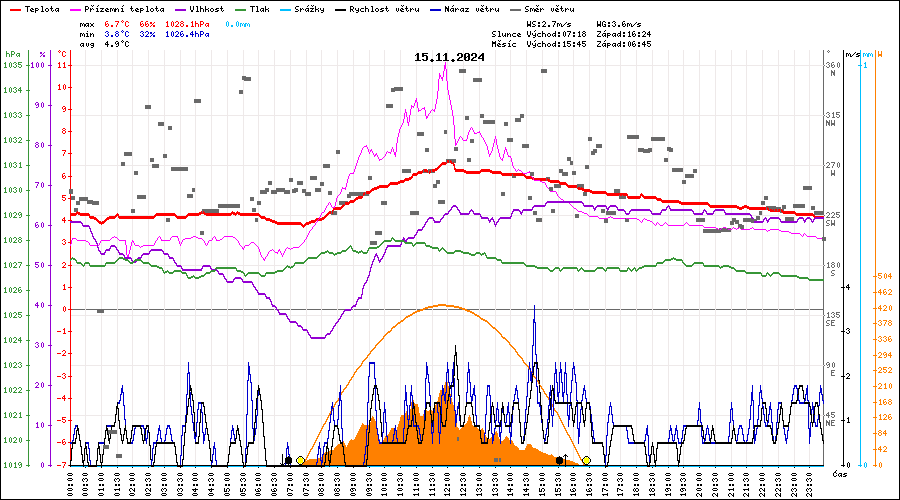The image size is (900, 500).
Task: Click the chart date title 15.11.2024
Action: point(449,57)
